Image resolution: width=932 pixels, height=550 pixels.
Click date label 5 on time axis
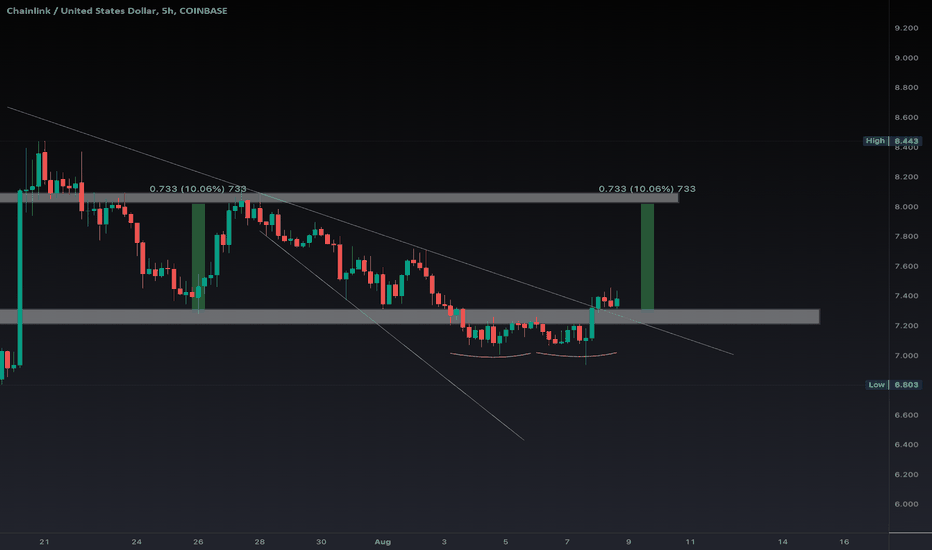click(506, 542)
